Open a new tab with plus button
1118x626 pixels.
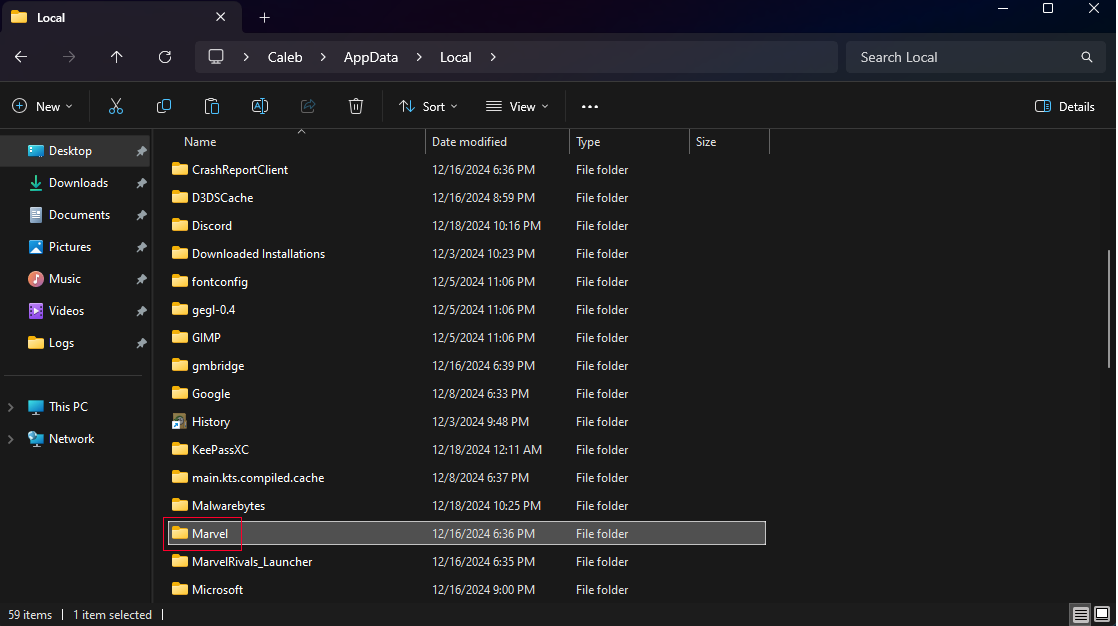265,18
